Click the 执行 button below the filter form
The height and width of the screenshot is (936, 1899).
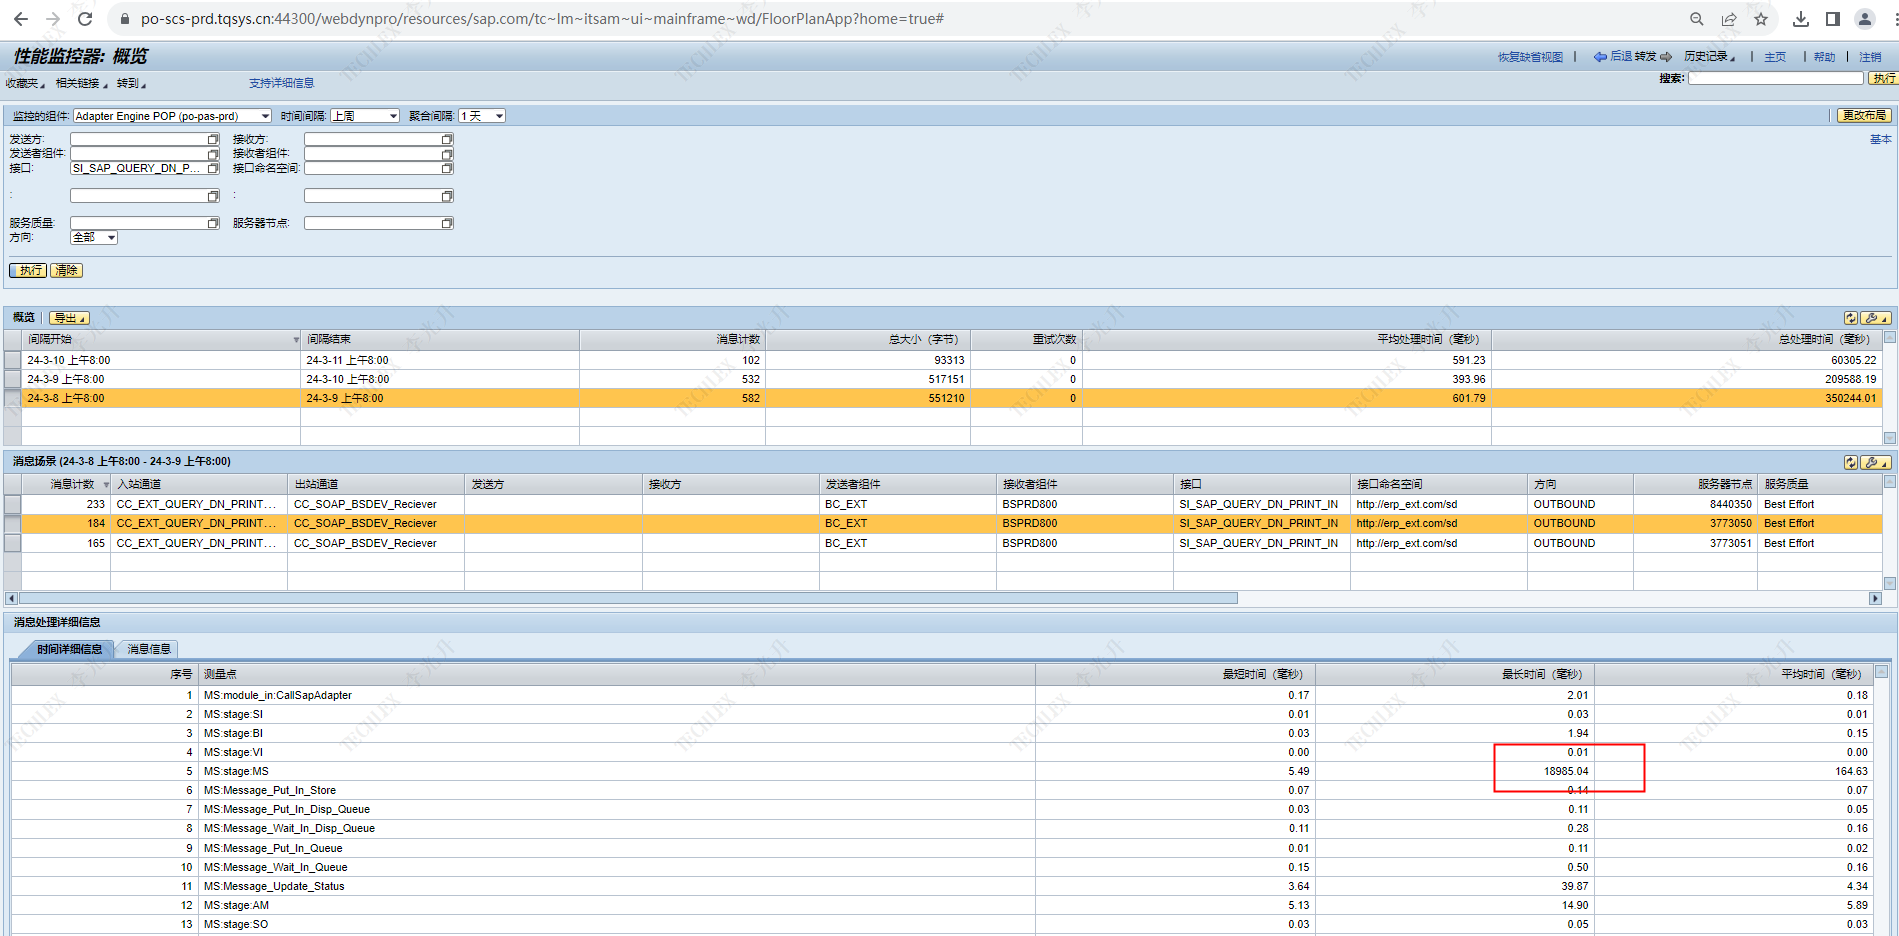(28, 270)
